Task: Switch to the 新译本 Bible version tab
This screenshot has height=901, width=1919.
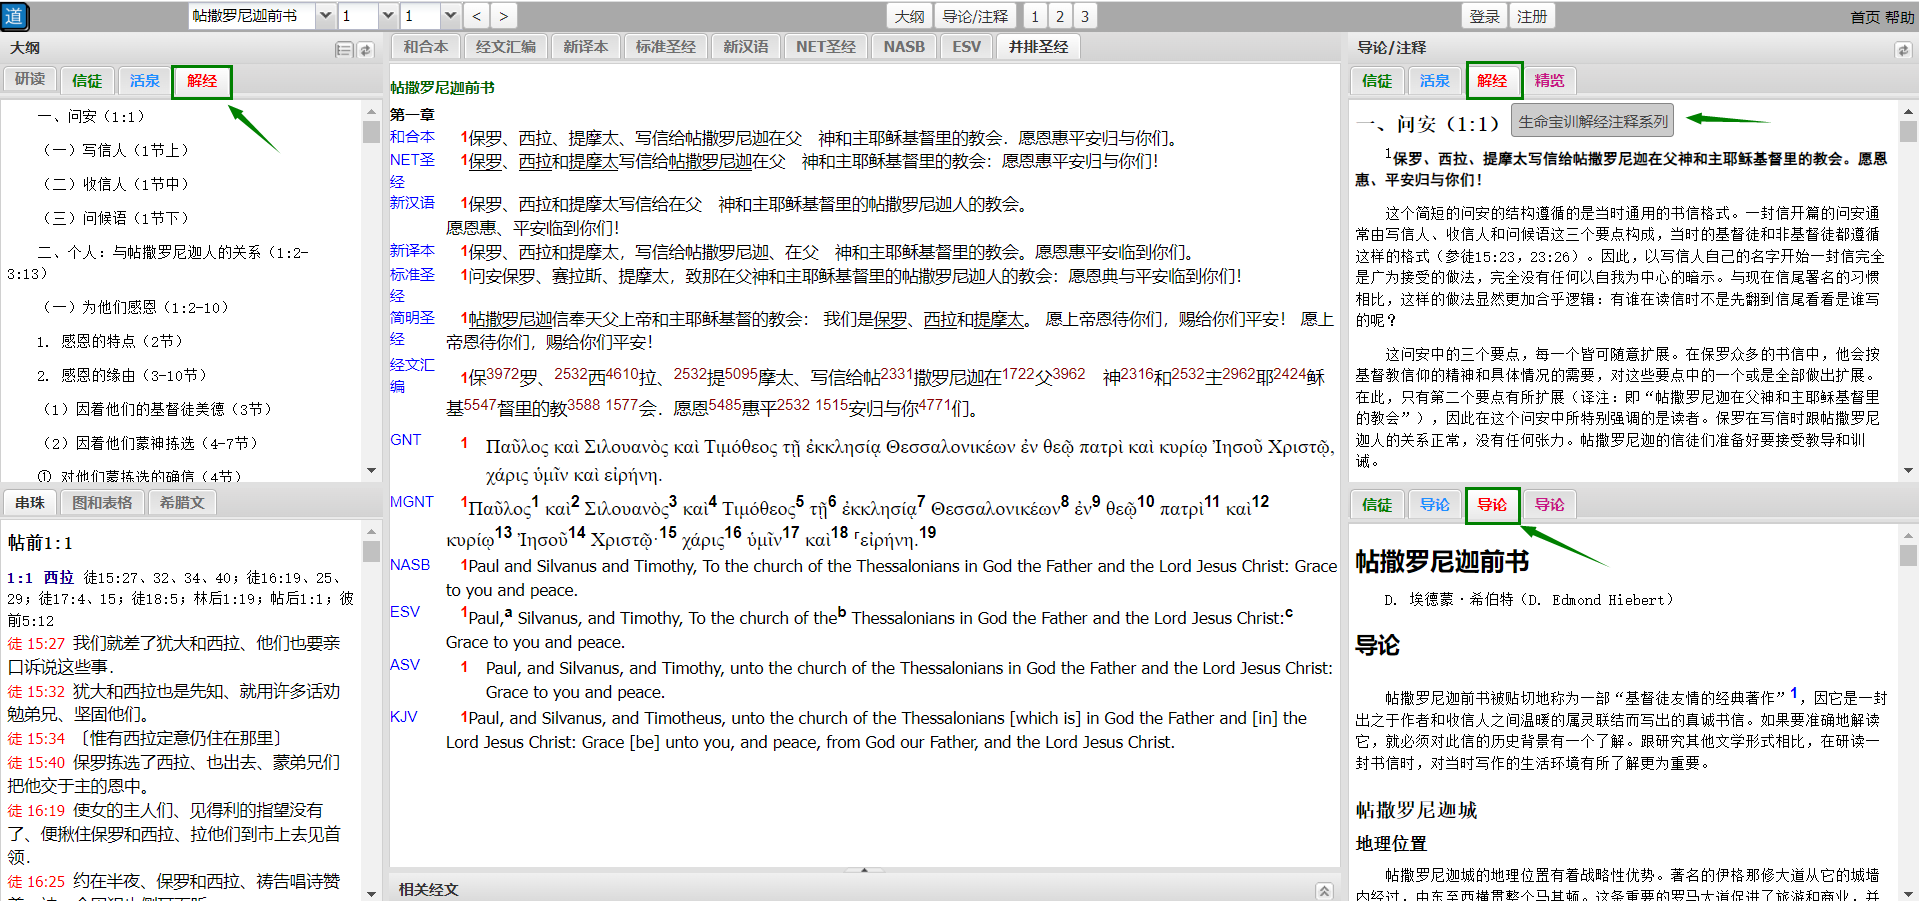Action: [x=585, y=47]
